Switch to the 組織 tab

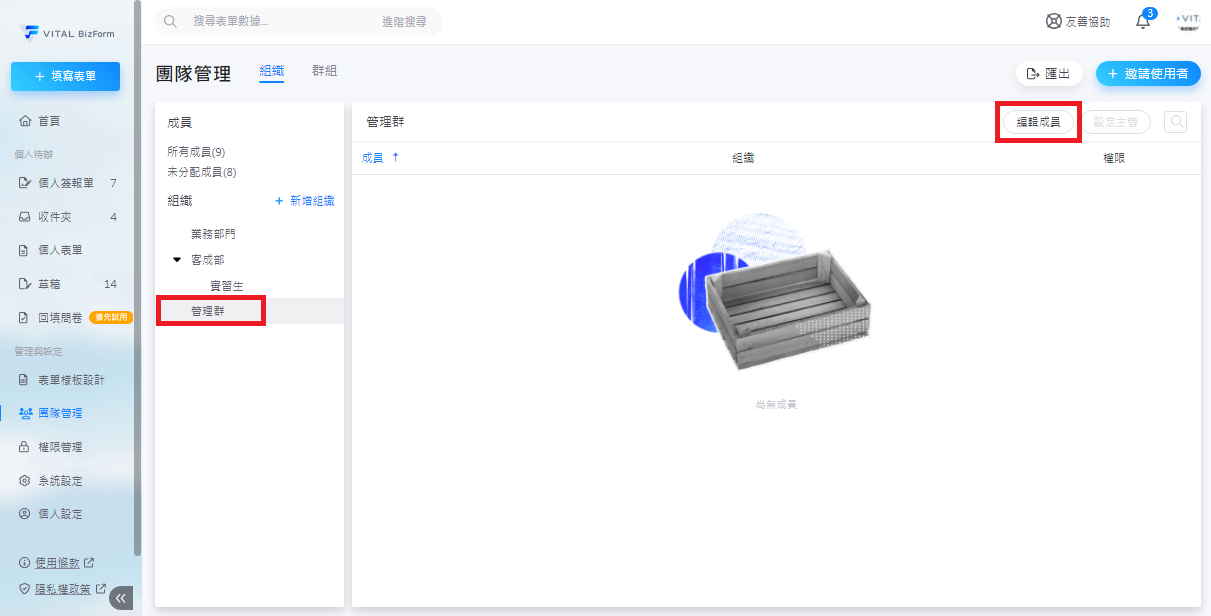pos(272,71)
